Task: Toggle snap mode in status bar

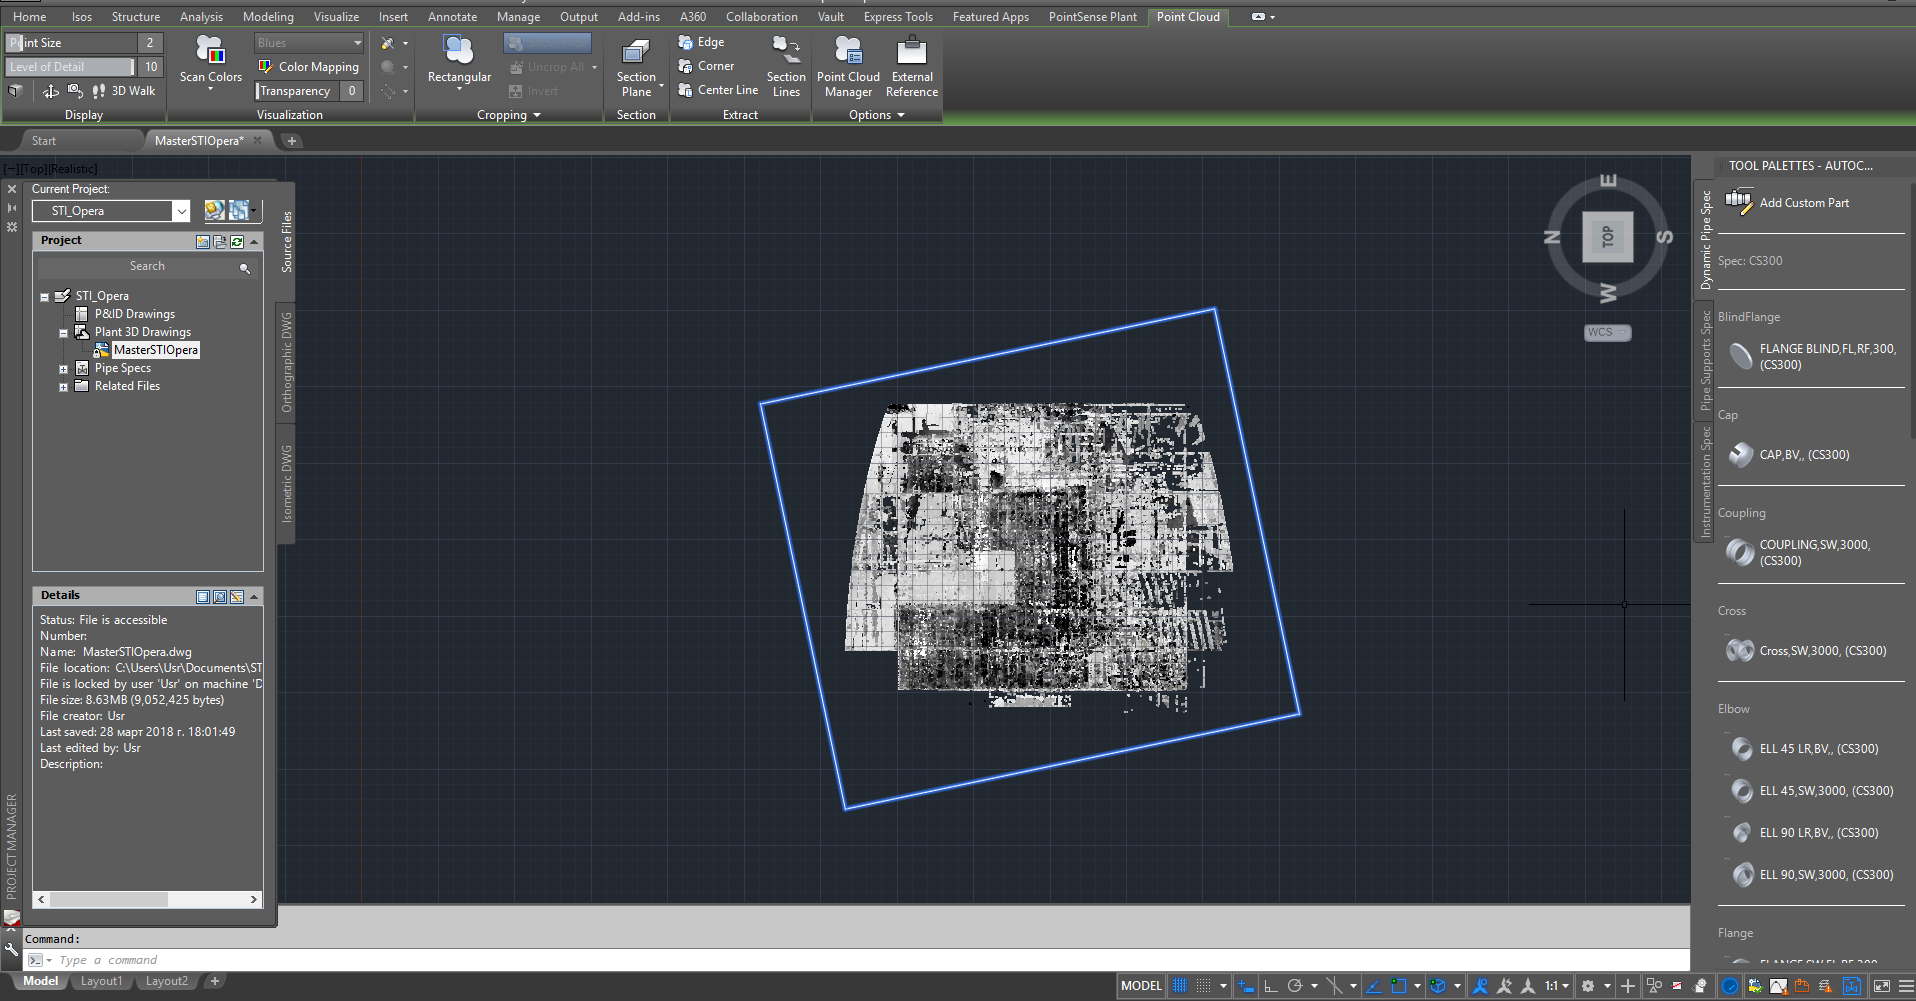Action: point(1203,986)
